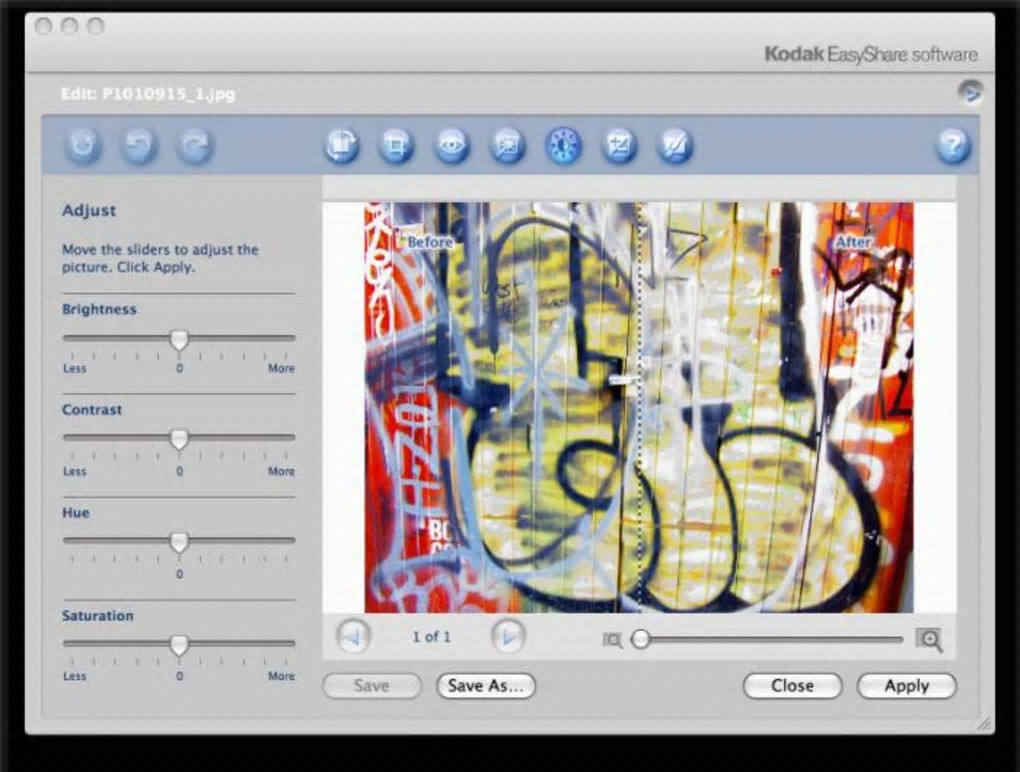Image resolution: width=1020 pixels, height=772 pixels.
Task: Click the graffiti picture preview
Action: pos(639,407)
